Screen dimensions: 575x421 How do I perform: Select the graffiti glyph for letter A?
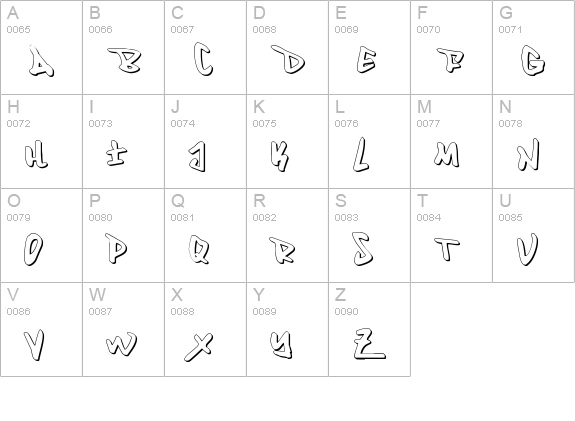point(41,47)
